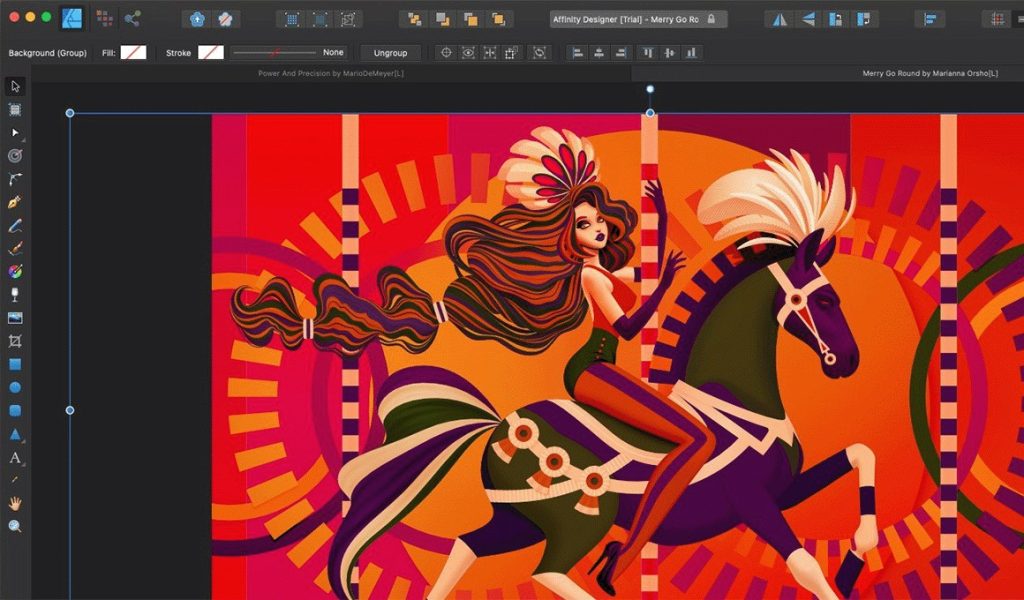The width and height of the screenshot is (1024, 600).
Task: Select the Node tool
Action: point(15,133)
